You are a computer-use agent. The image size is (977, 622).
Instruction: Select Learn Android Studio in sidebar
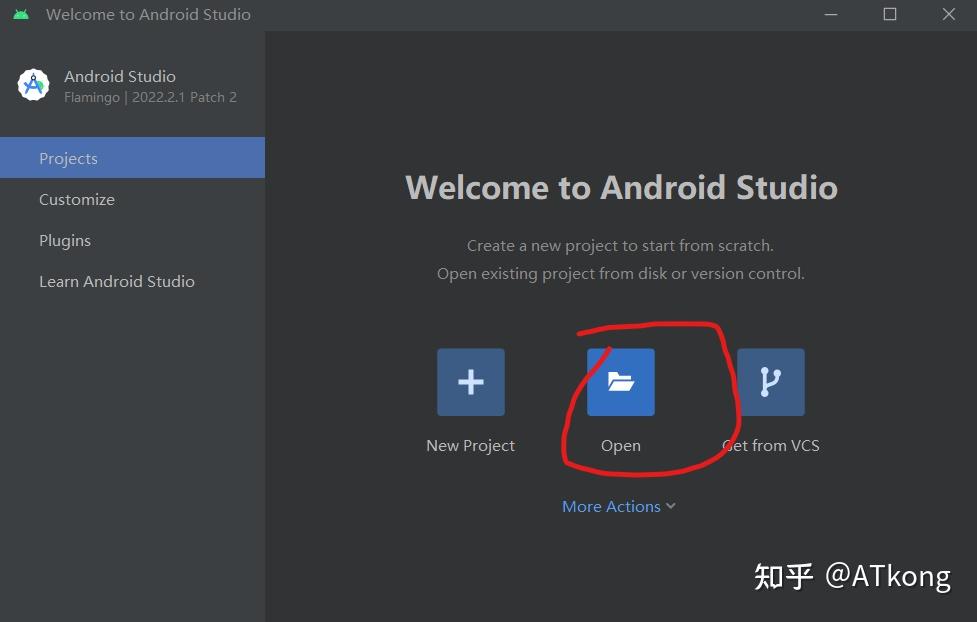tap(116, 281)
